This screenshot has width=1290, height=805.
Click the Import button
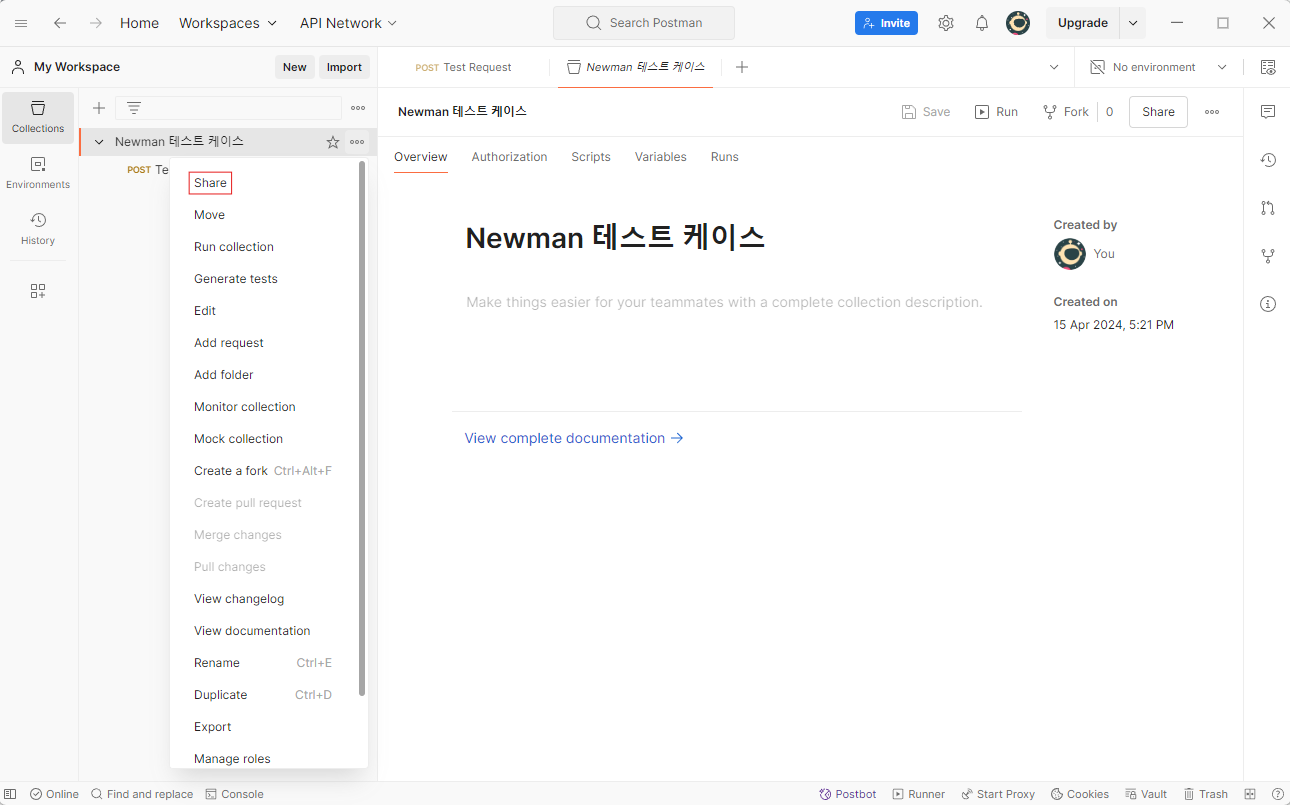click(x=344, y=67)
